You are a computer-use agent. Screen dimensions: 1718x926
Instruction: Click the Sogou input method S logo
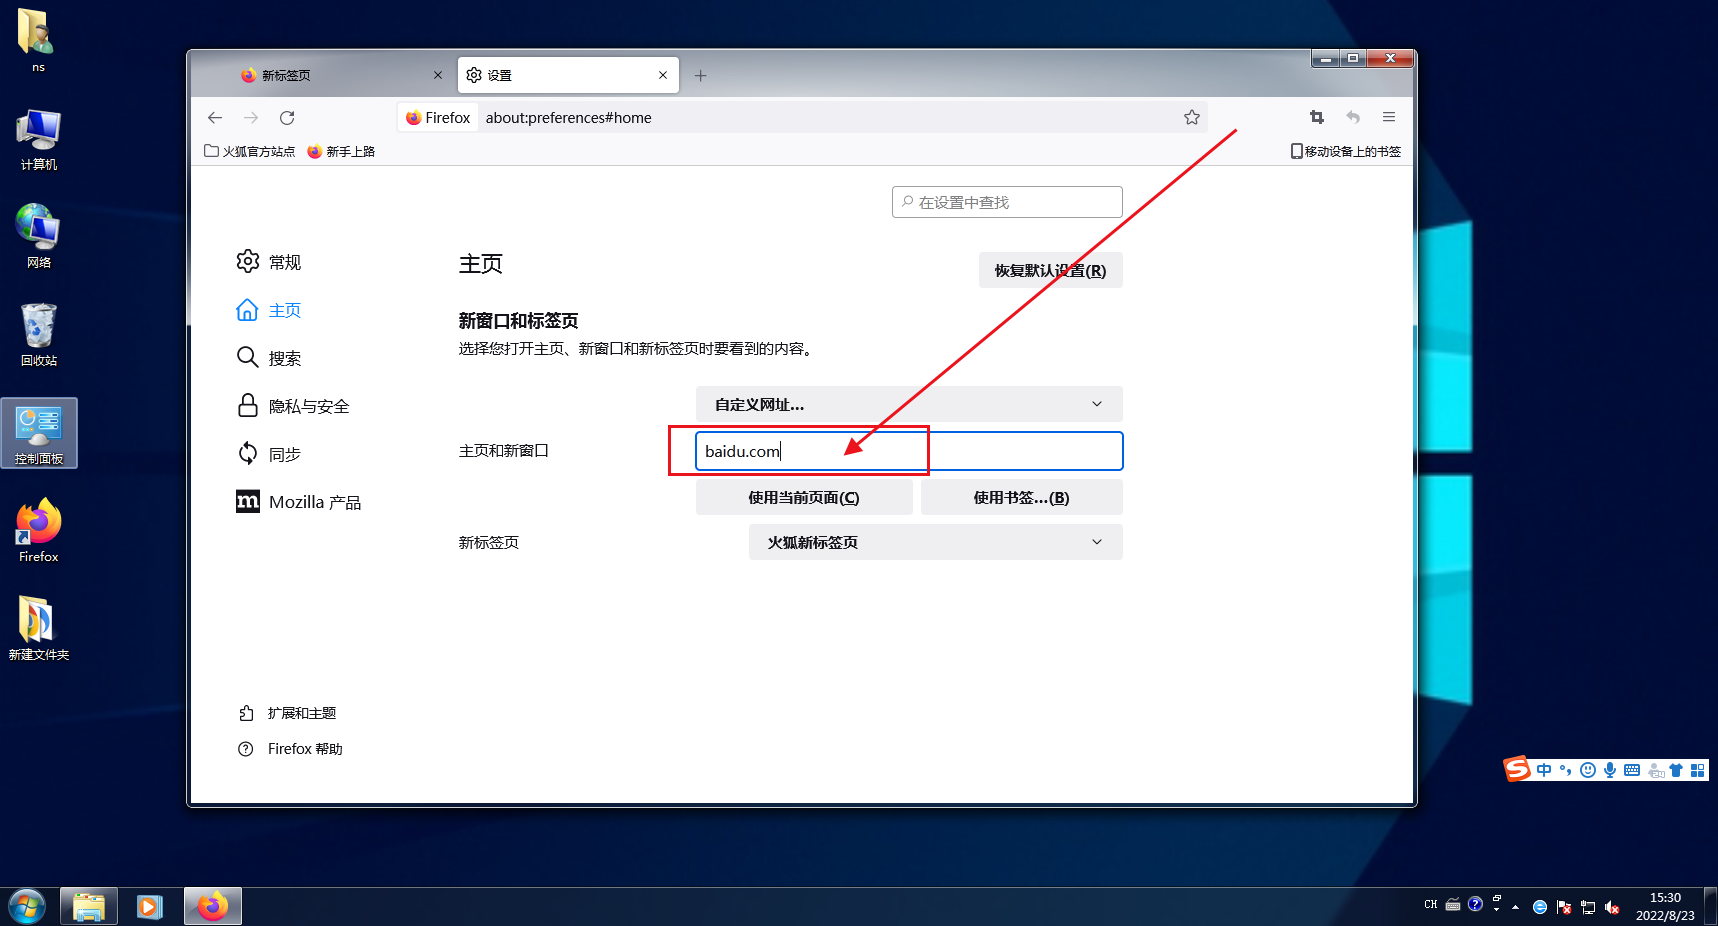click(x=1518, y=768)
